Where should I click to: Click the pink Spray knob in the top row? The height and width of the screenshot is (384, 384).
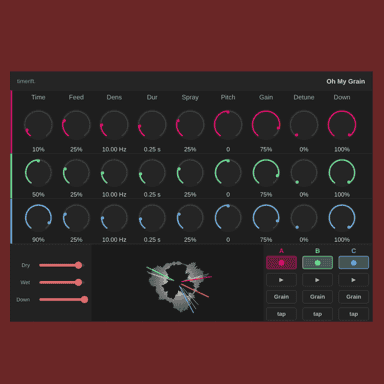tap(190, 125)
